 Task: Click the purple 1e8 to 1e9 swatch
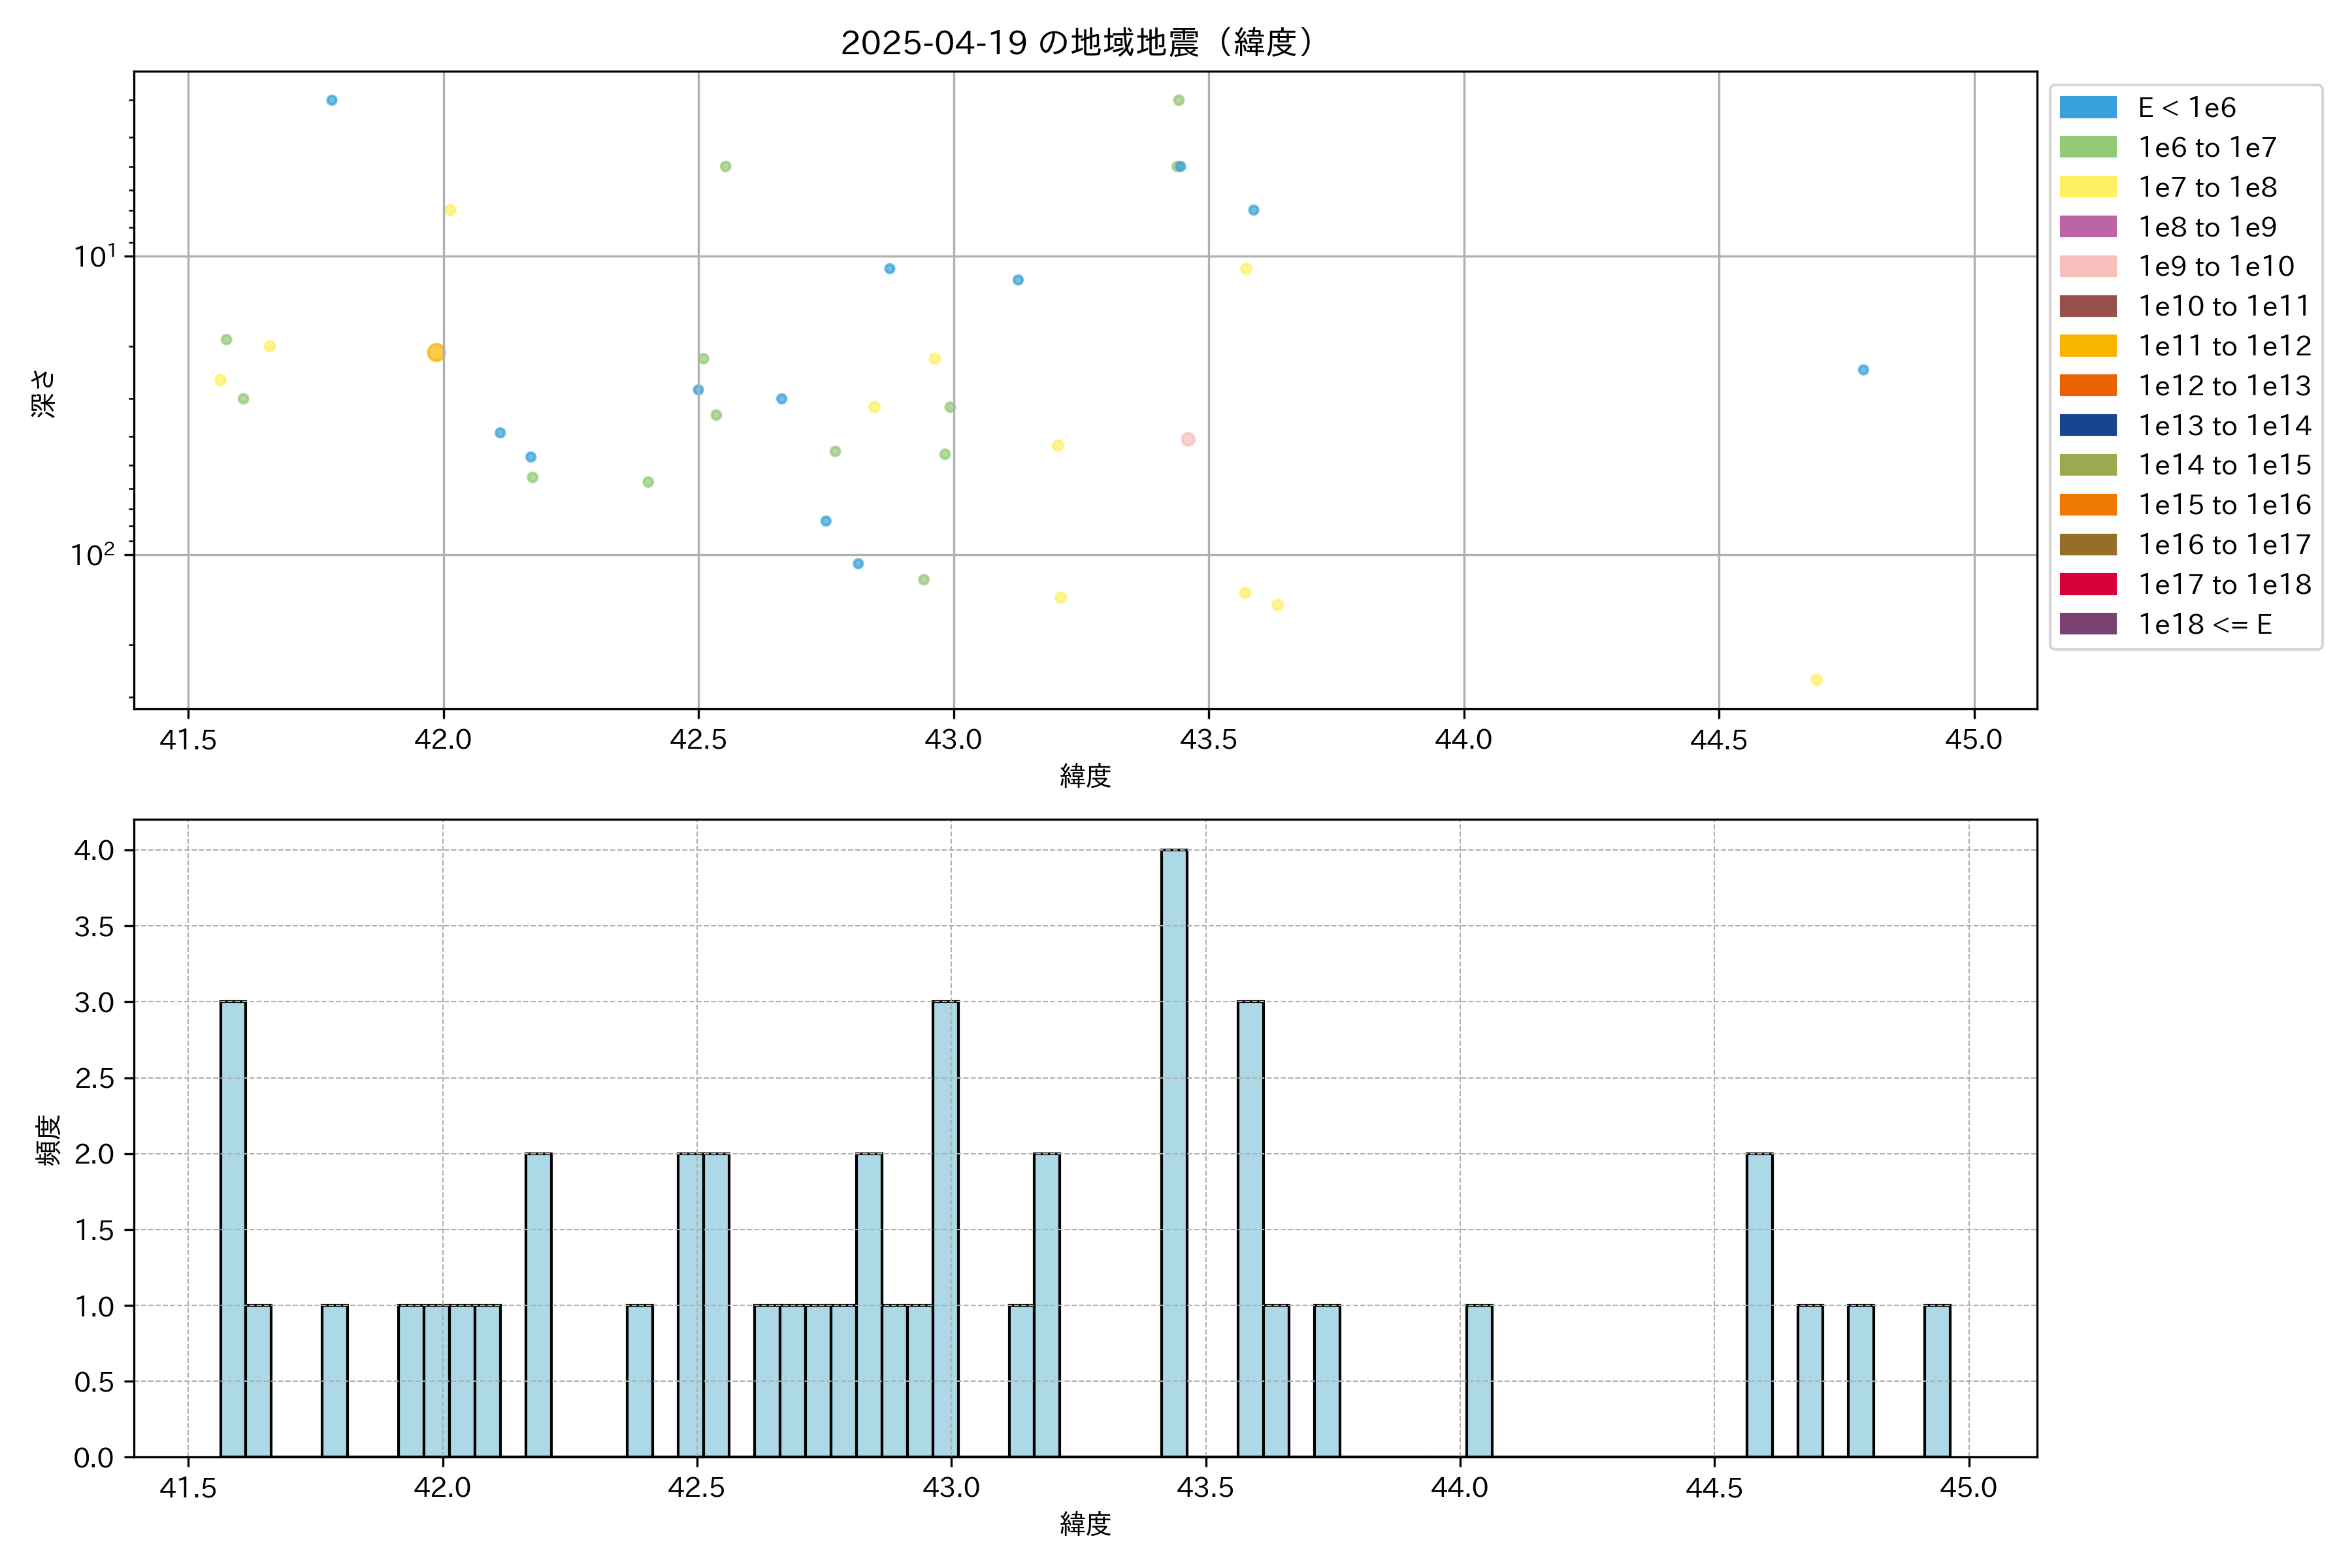2087,227
